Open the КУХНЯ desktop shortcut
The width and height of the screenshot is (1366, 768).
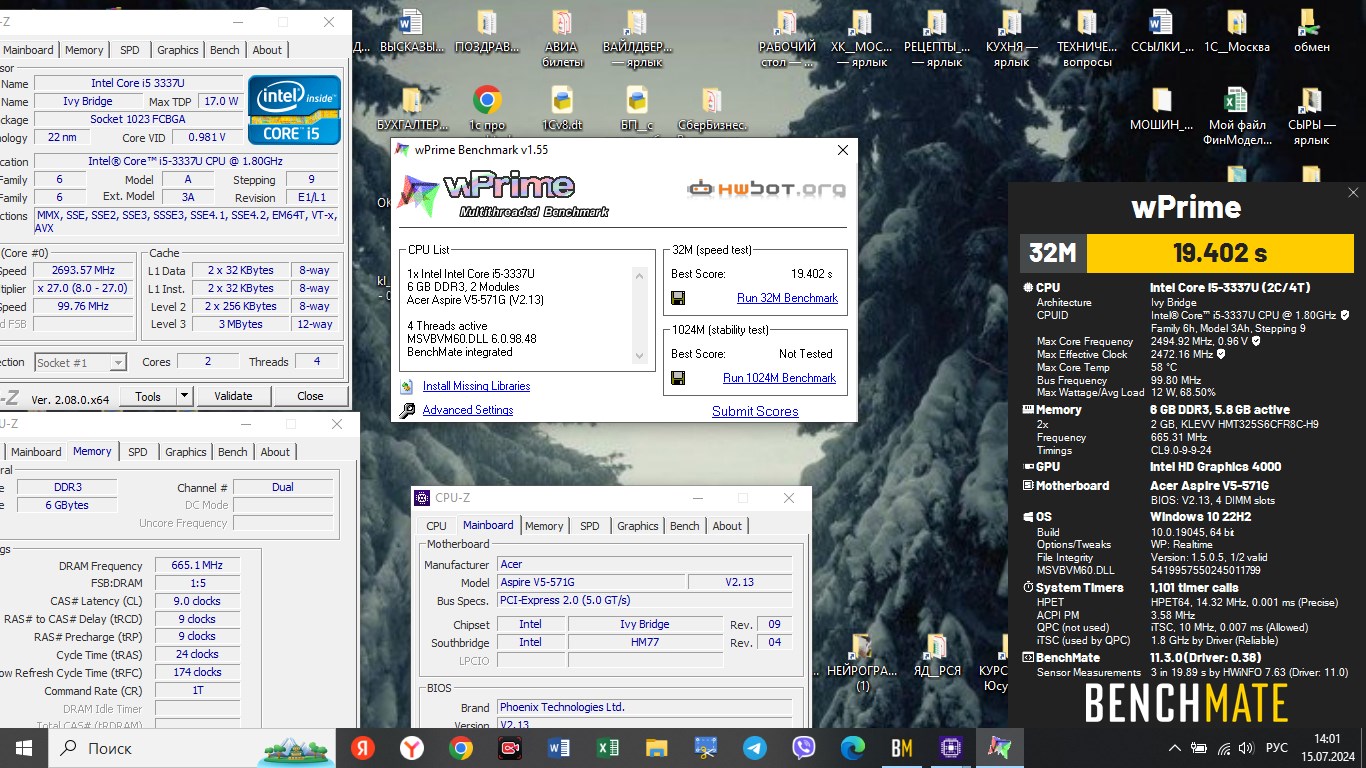1011,38
